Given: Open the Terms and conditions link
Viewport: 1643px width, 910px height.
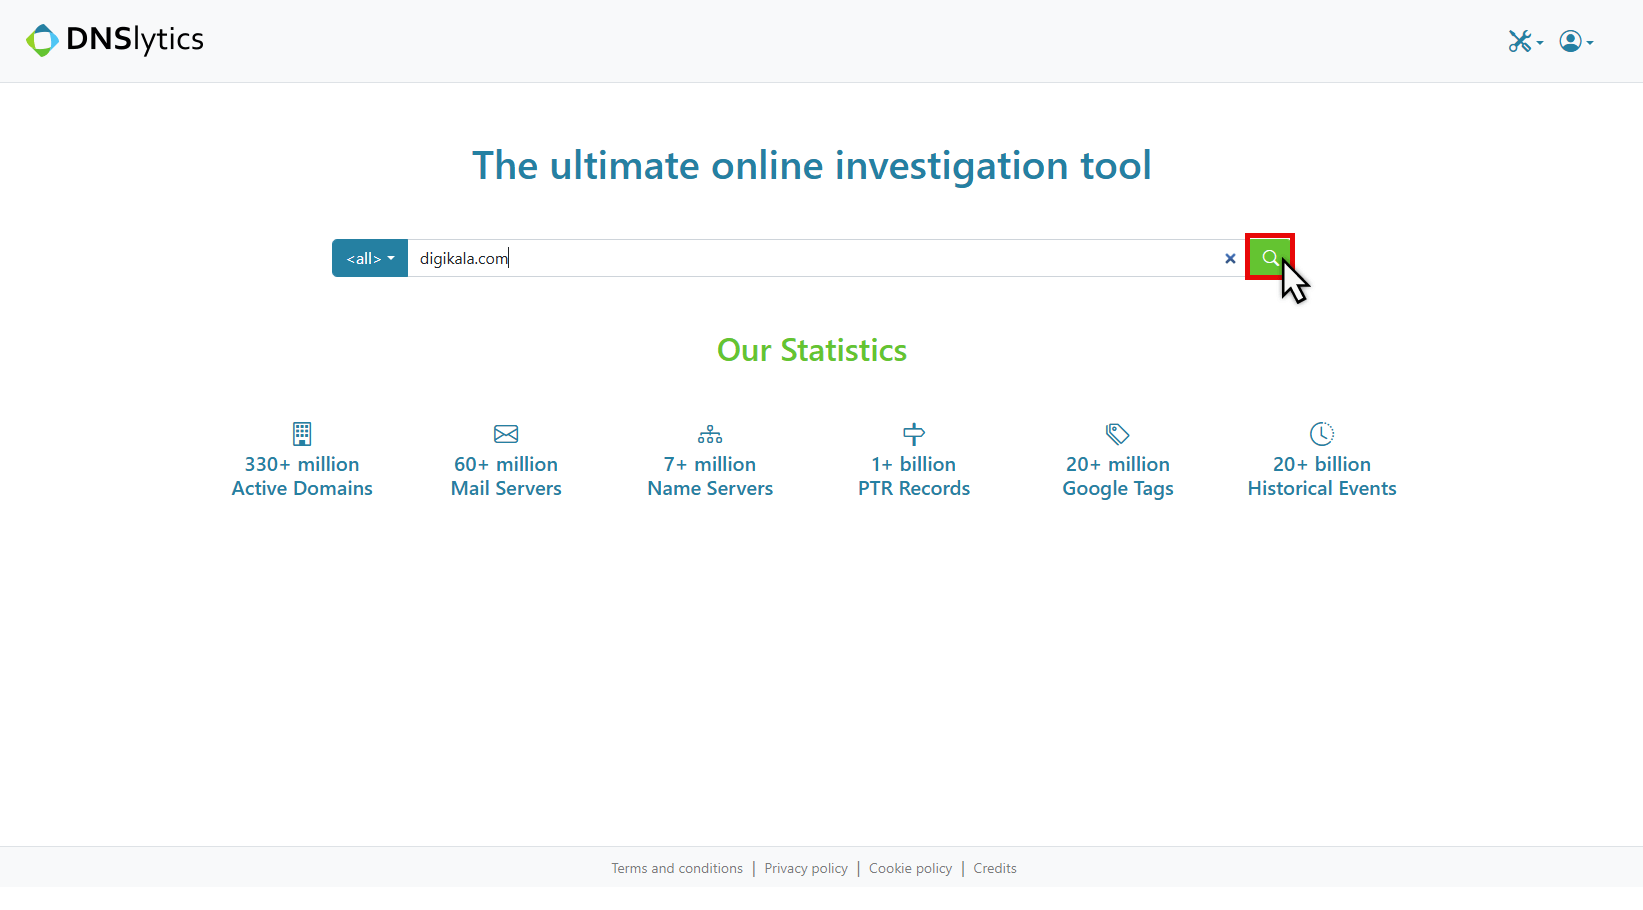Looking at the screenshot, I should tap(677, 868).
